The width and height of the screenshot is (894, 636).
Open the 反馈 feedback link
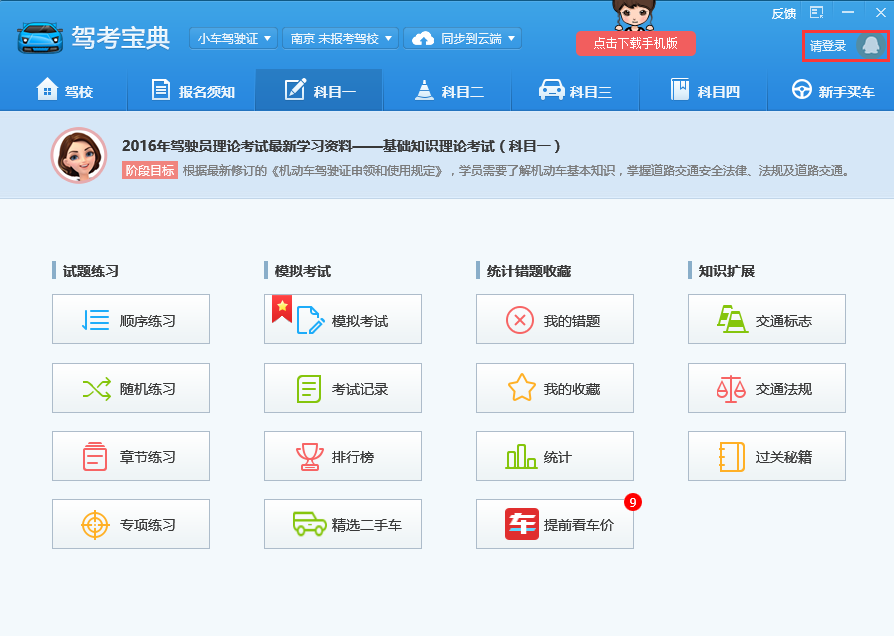pyautogui.click(x=783, y=14)
